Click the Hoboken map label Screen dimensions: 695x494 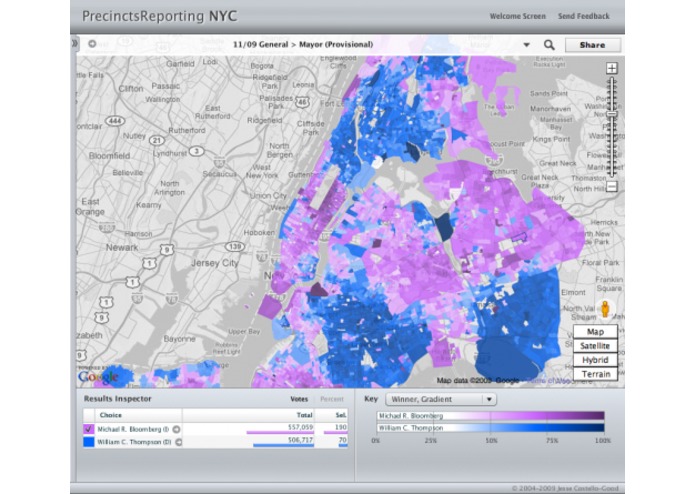[259, 232]
